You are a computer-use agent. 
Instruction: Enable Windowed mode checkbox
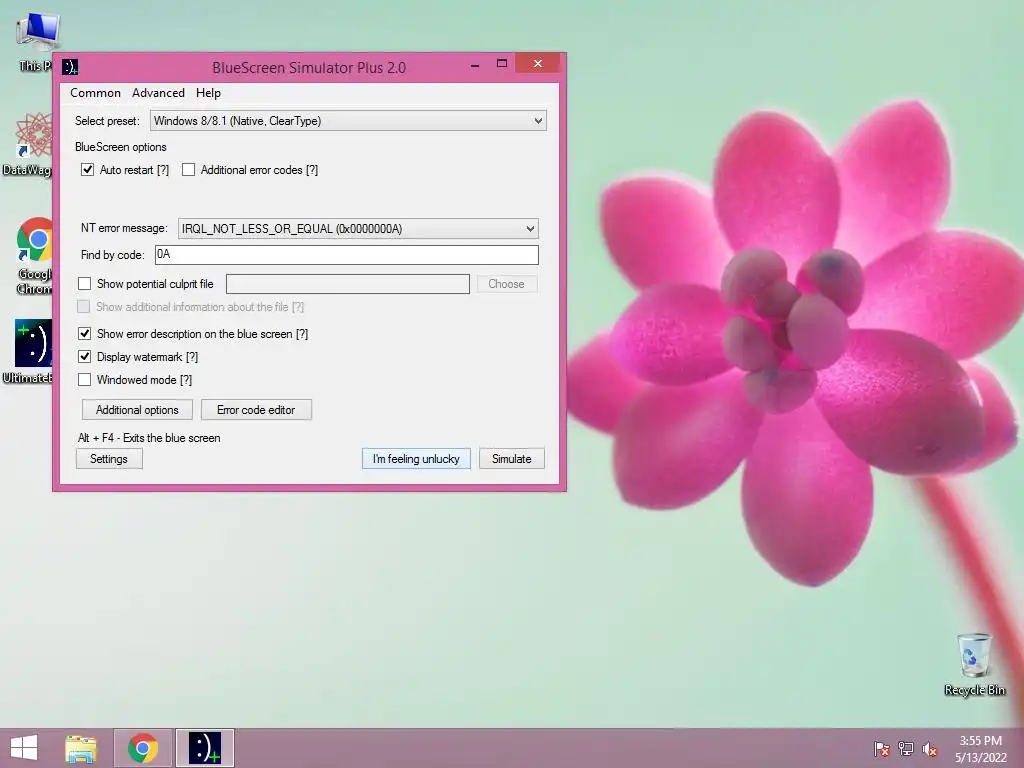coord(84,379)
